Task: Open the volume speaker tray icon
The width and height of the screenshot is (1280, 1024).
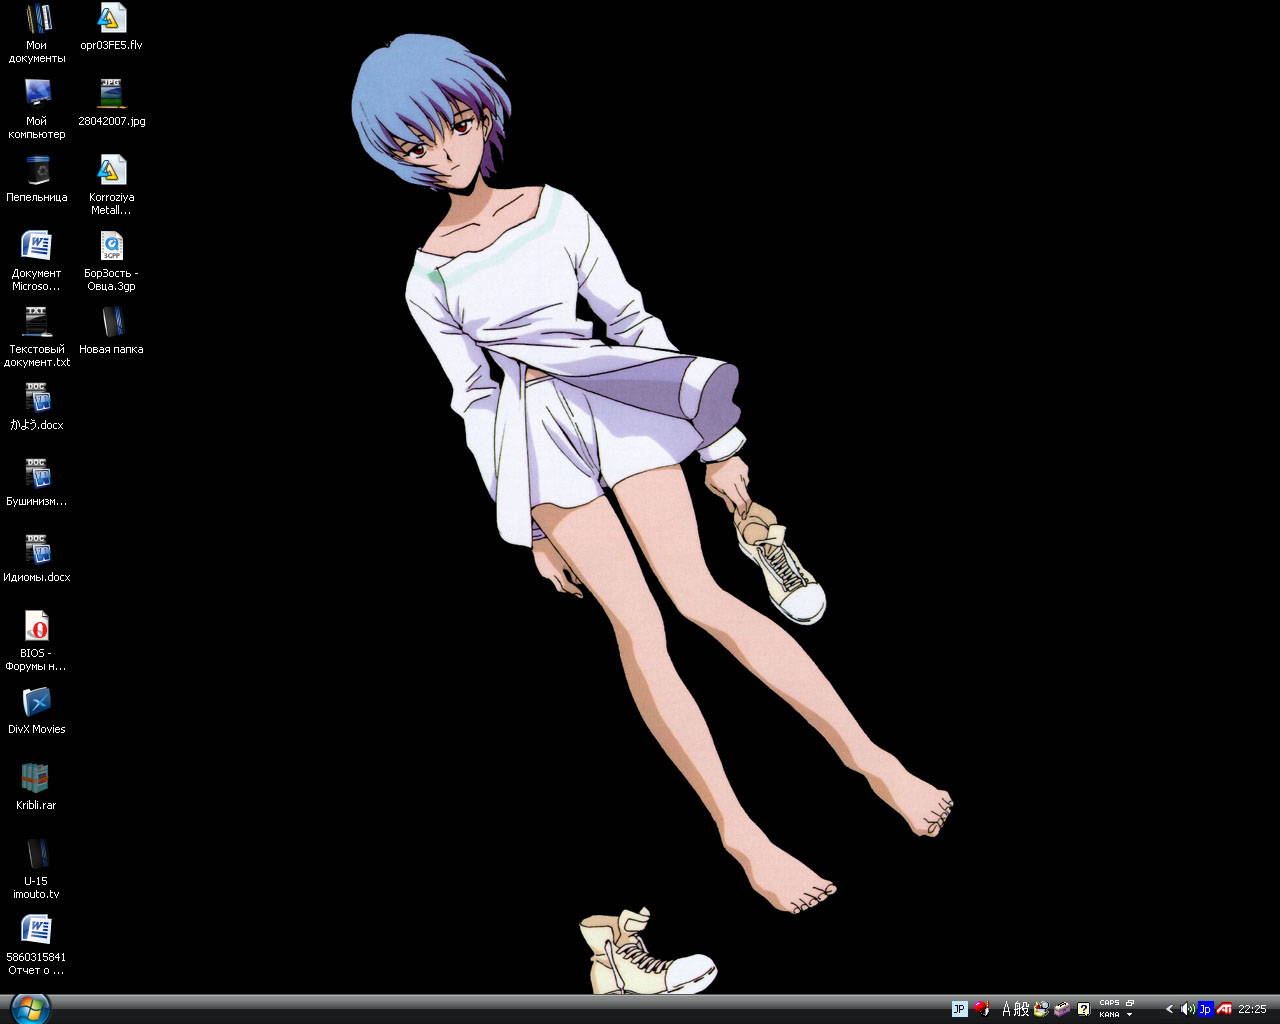Action: [x=1187, y=1009]
